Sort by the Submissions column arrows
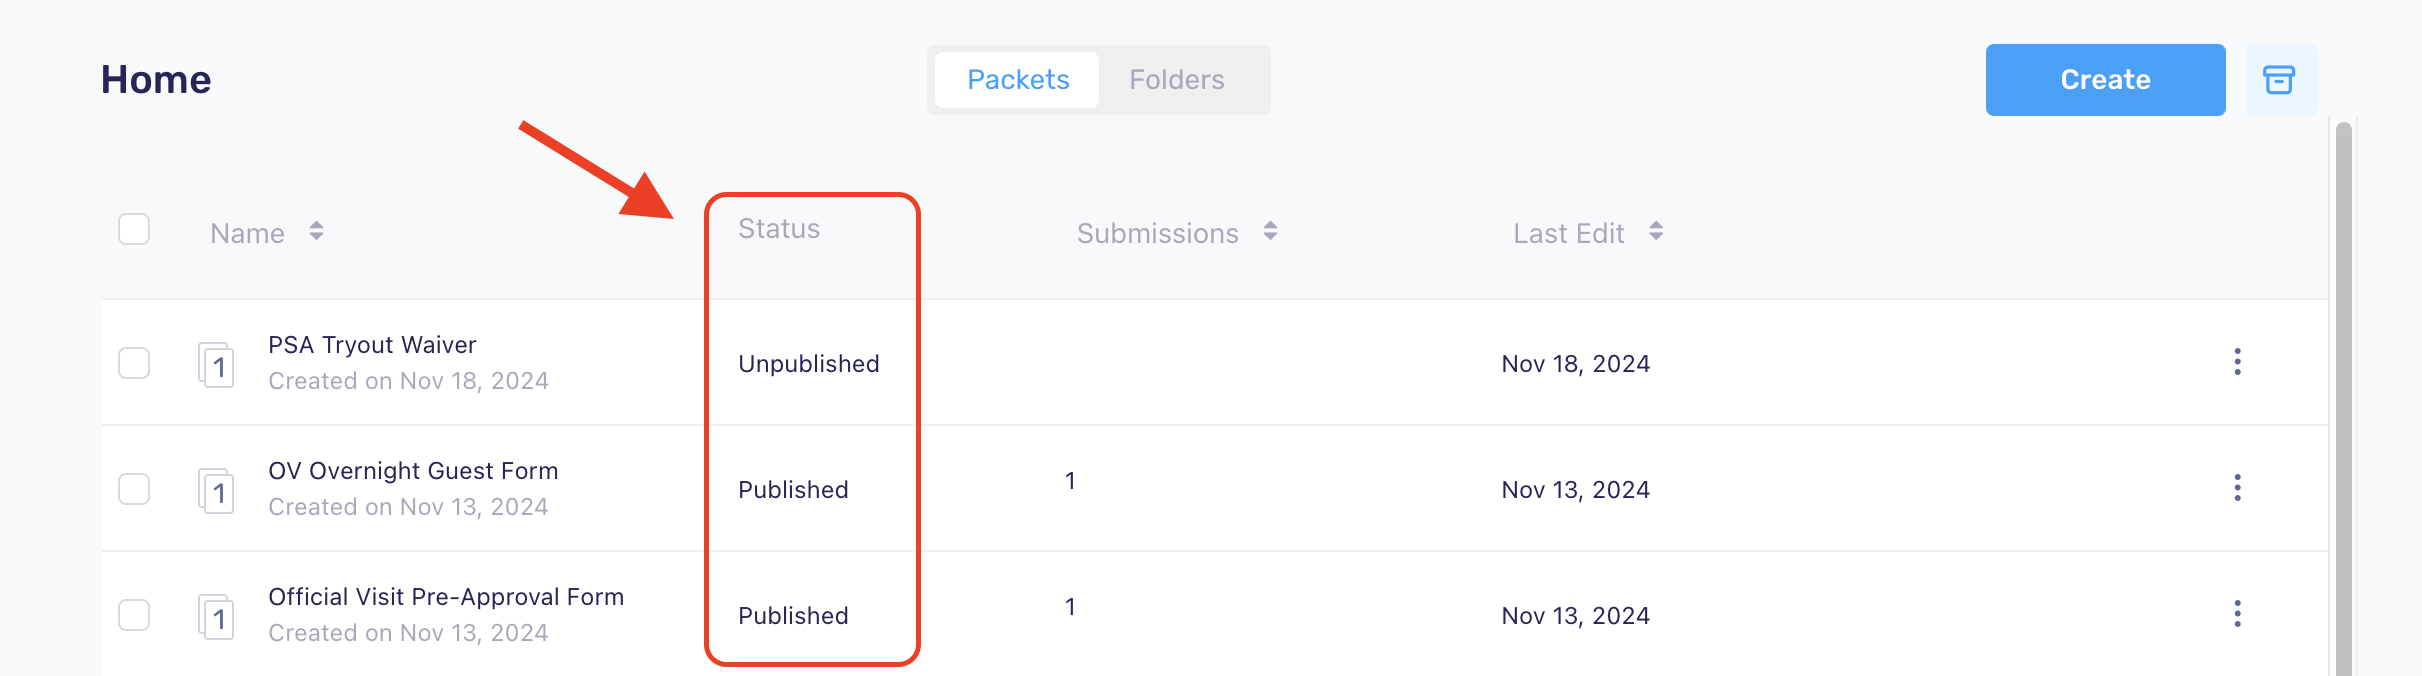Screen dimensions: 2422x676 [x=1270, y=231]
